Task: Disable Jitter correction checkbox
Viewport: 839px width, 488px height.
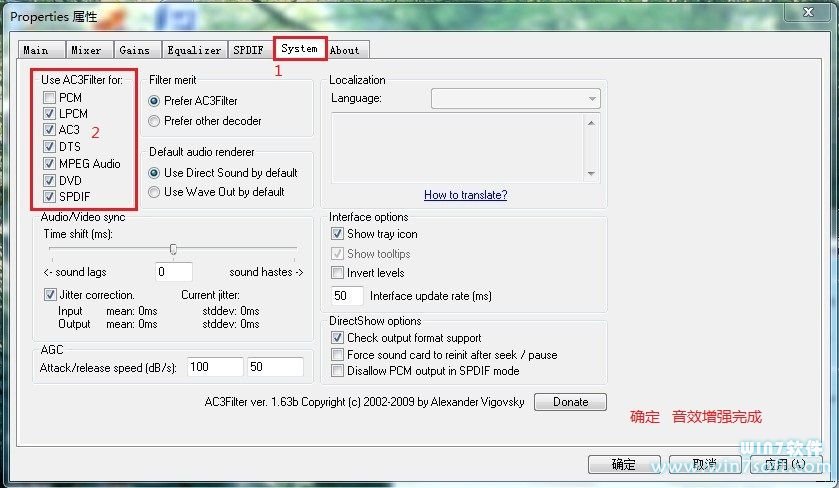Action: click(50, 294)
